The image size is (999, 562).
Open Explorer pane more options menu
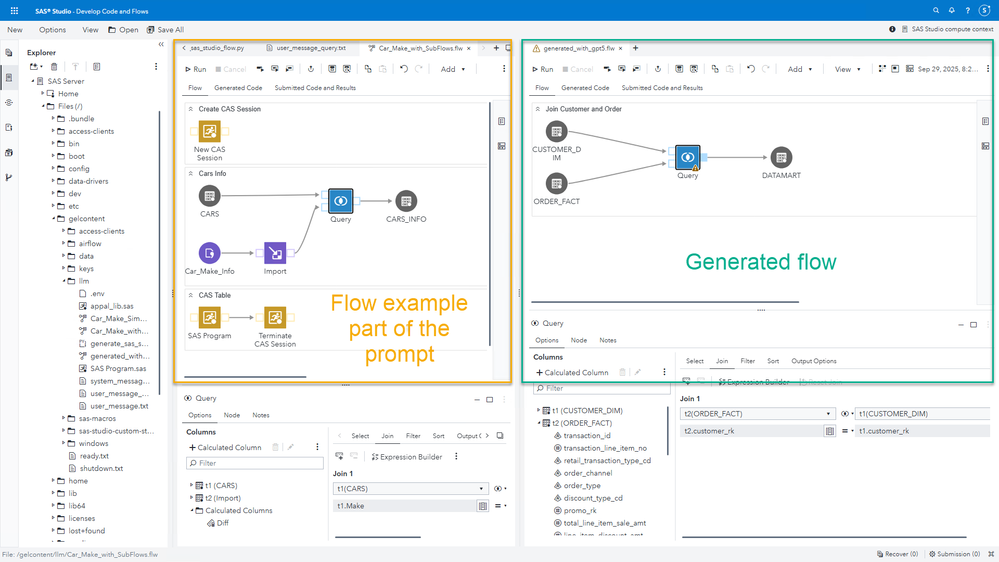[x=156, y=66]
